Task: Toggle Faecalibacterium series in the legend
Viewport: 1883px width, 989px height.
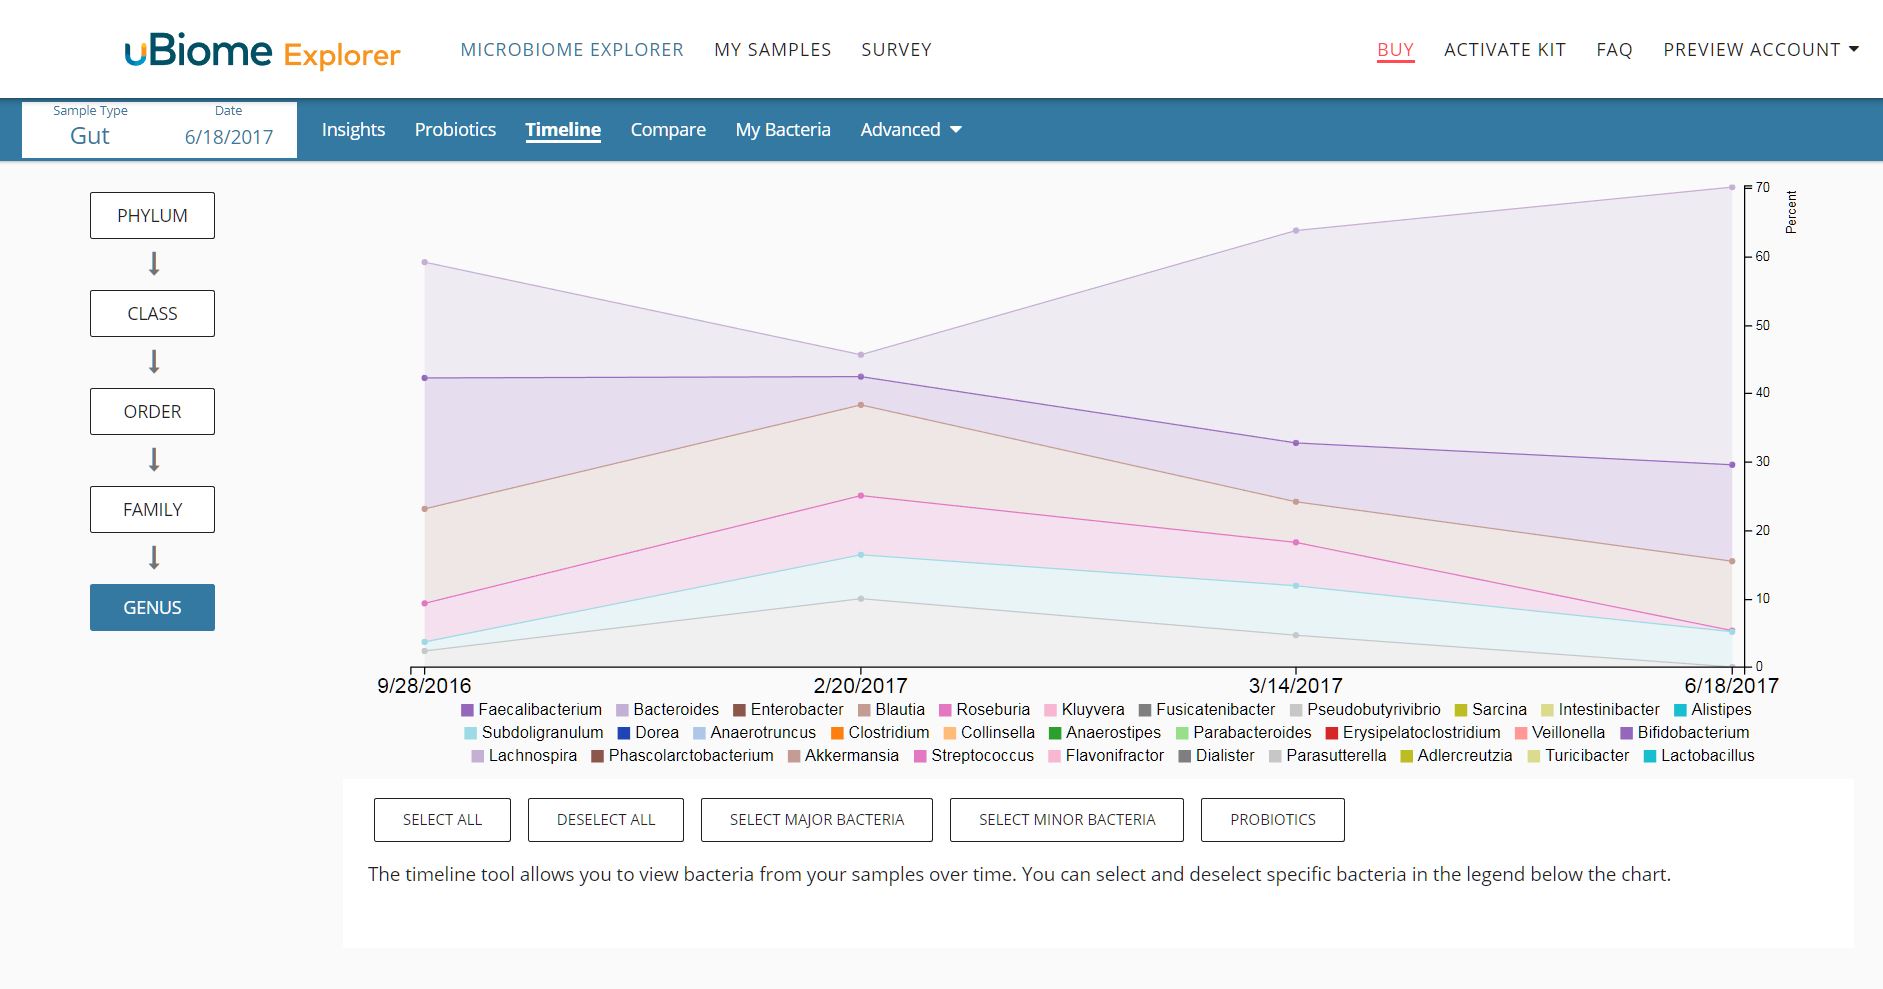Action: [x=531, y=710]
